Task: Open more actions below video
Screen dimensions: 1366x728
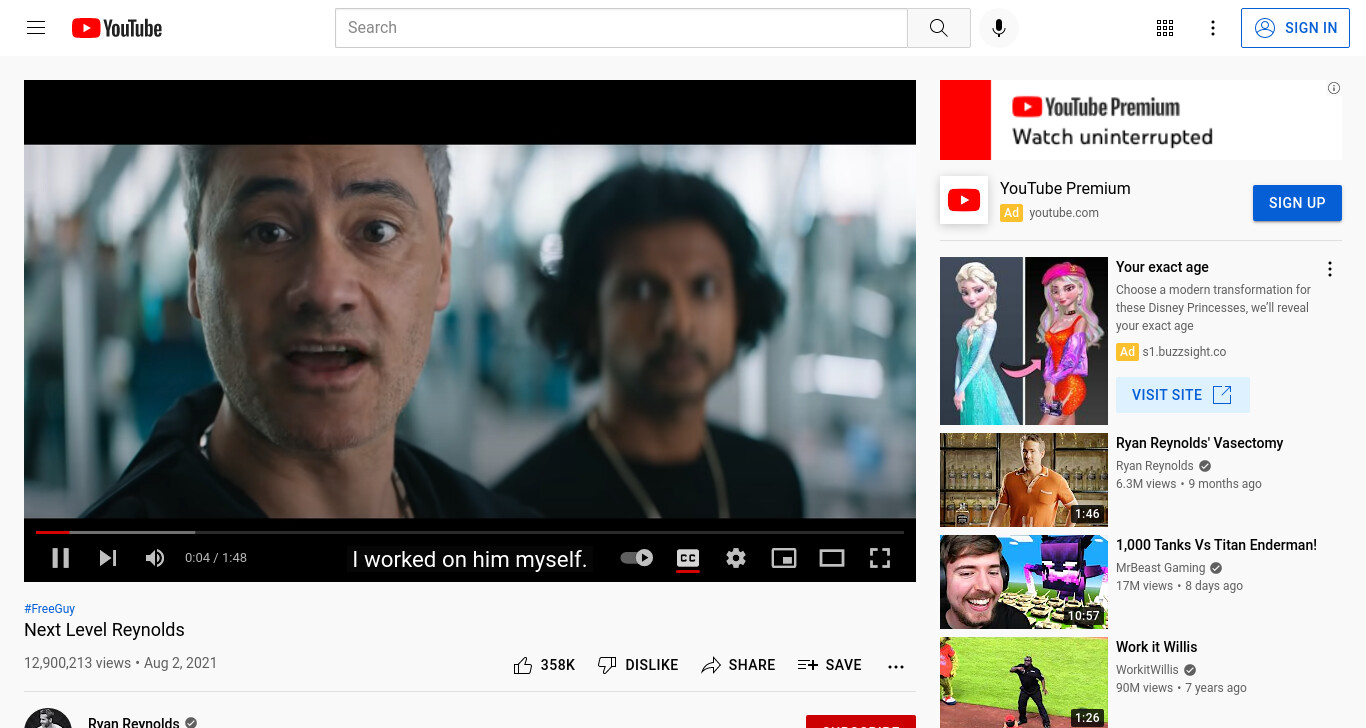Action: point(896,666)
